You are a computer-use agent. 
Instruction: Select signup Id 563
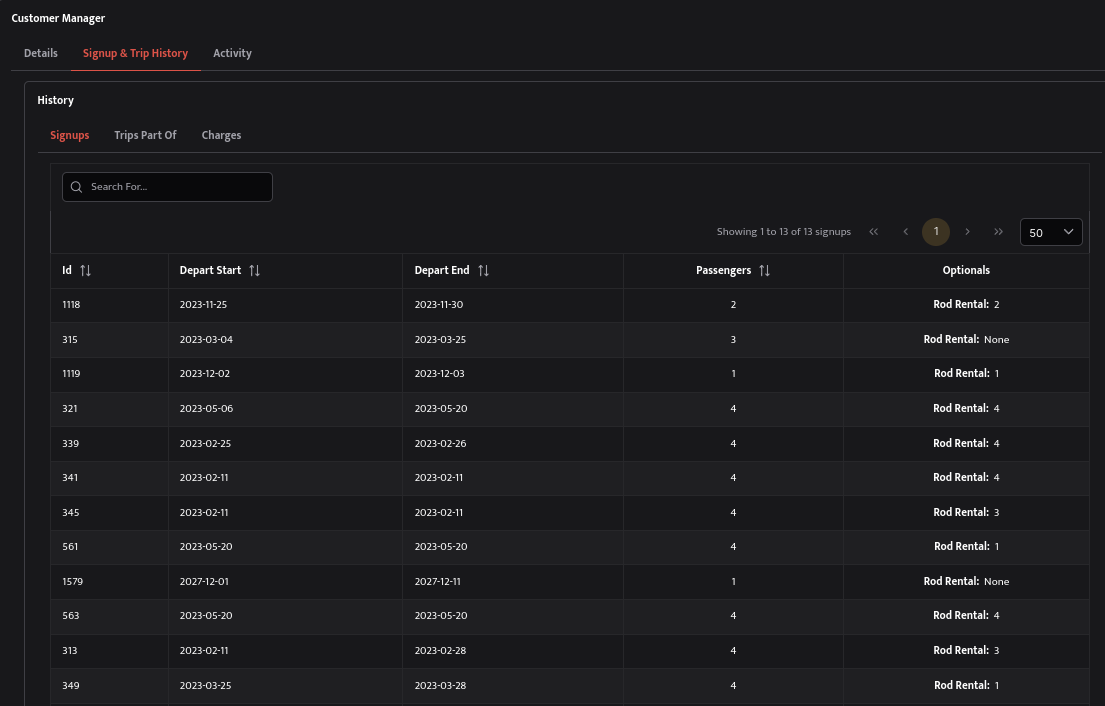click(x=569, y=616)
